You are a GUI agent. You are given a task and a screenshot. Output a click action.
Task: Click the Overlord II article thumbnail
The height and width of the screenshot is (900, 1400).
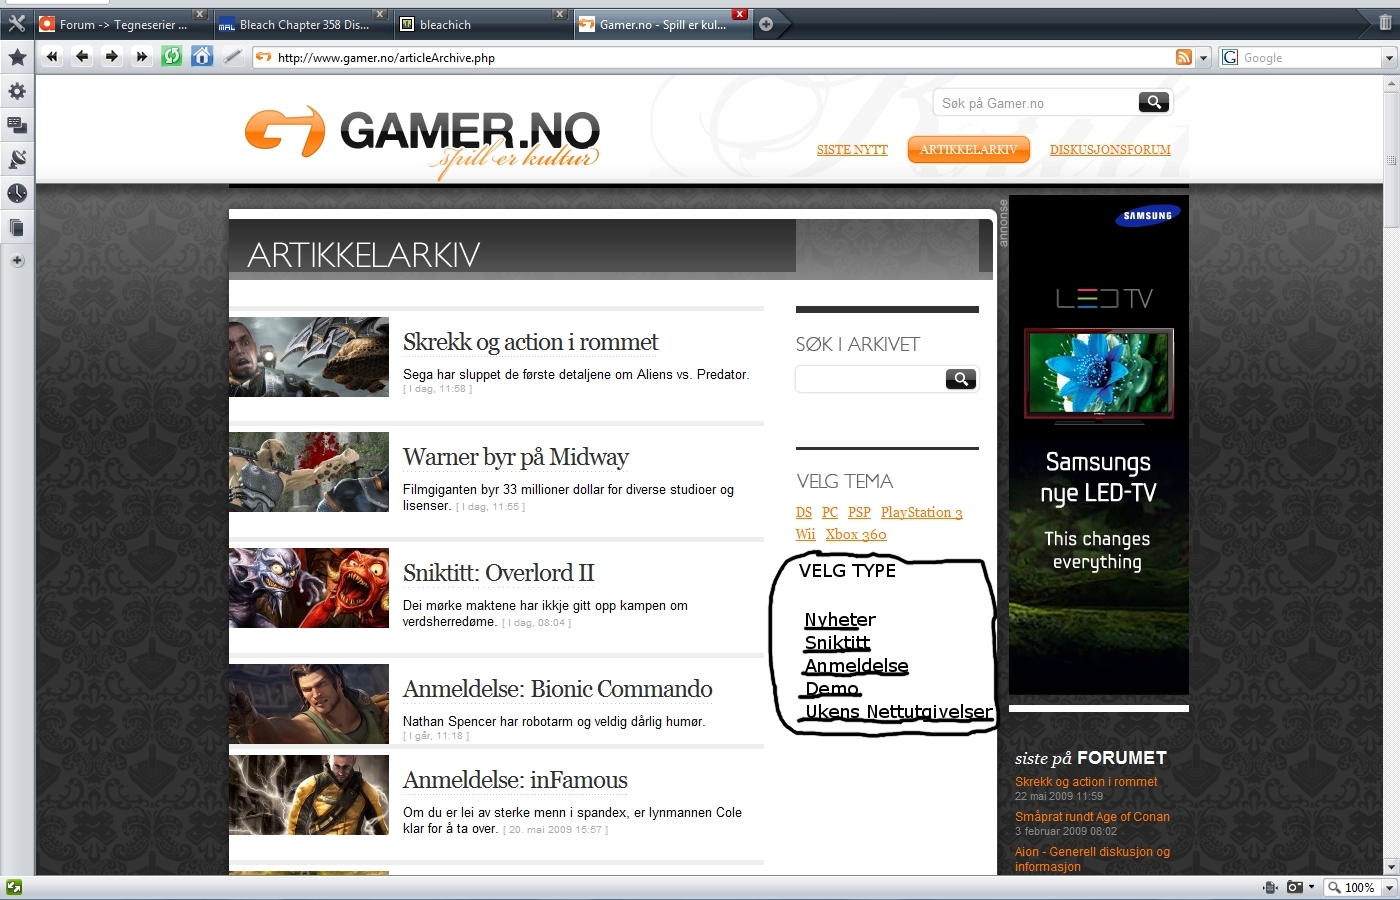pos(309,588)
